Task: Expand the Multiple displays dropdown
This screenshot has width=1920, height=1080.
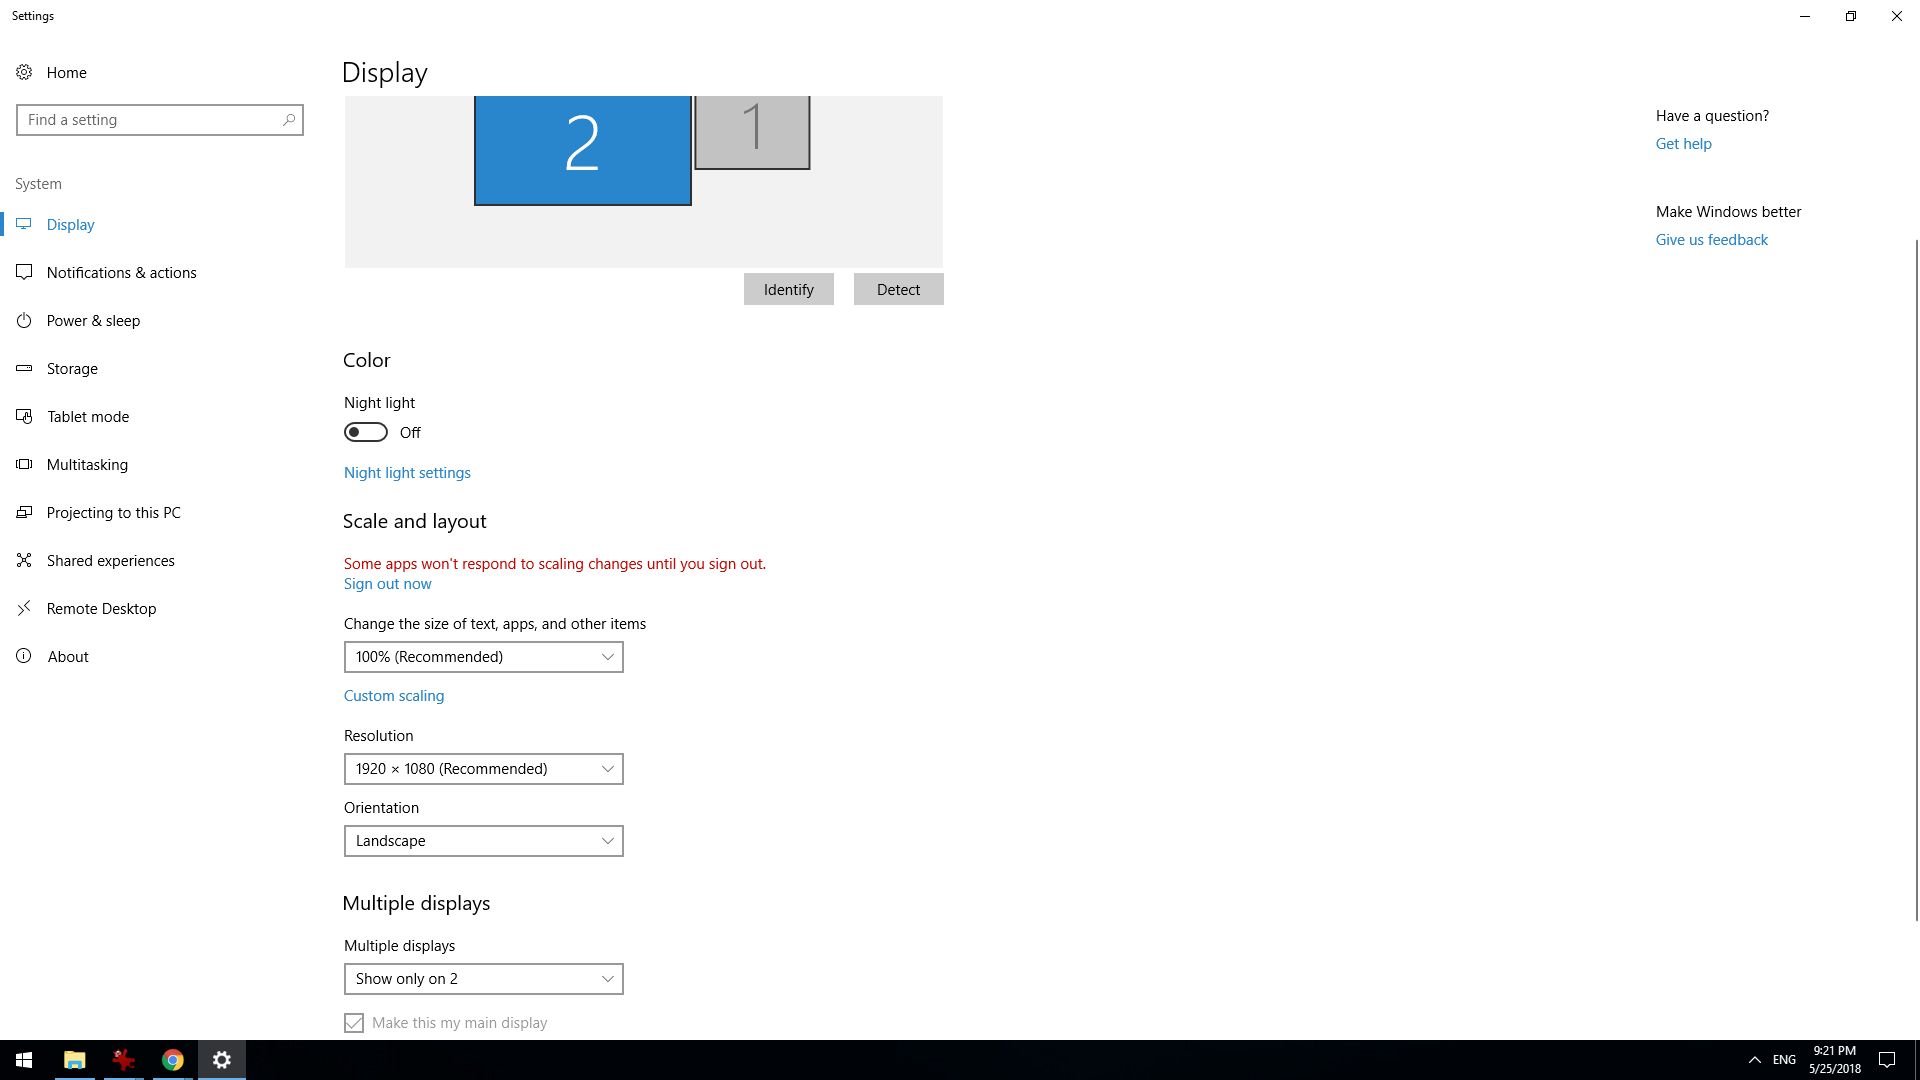Action: click(x=483, y=978)
